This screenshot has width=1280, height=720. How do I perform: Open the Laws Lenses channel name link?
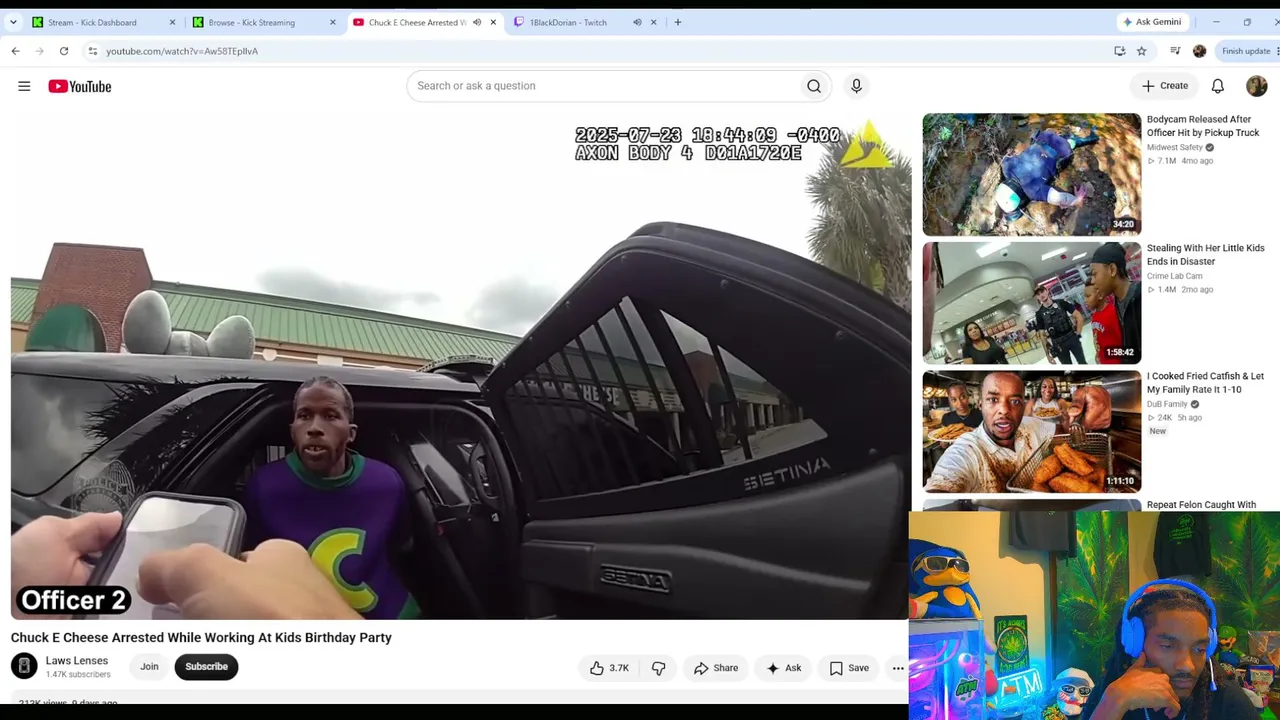click(x=77, y=661)
